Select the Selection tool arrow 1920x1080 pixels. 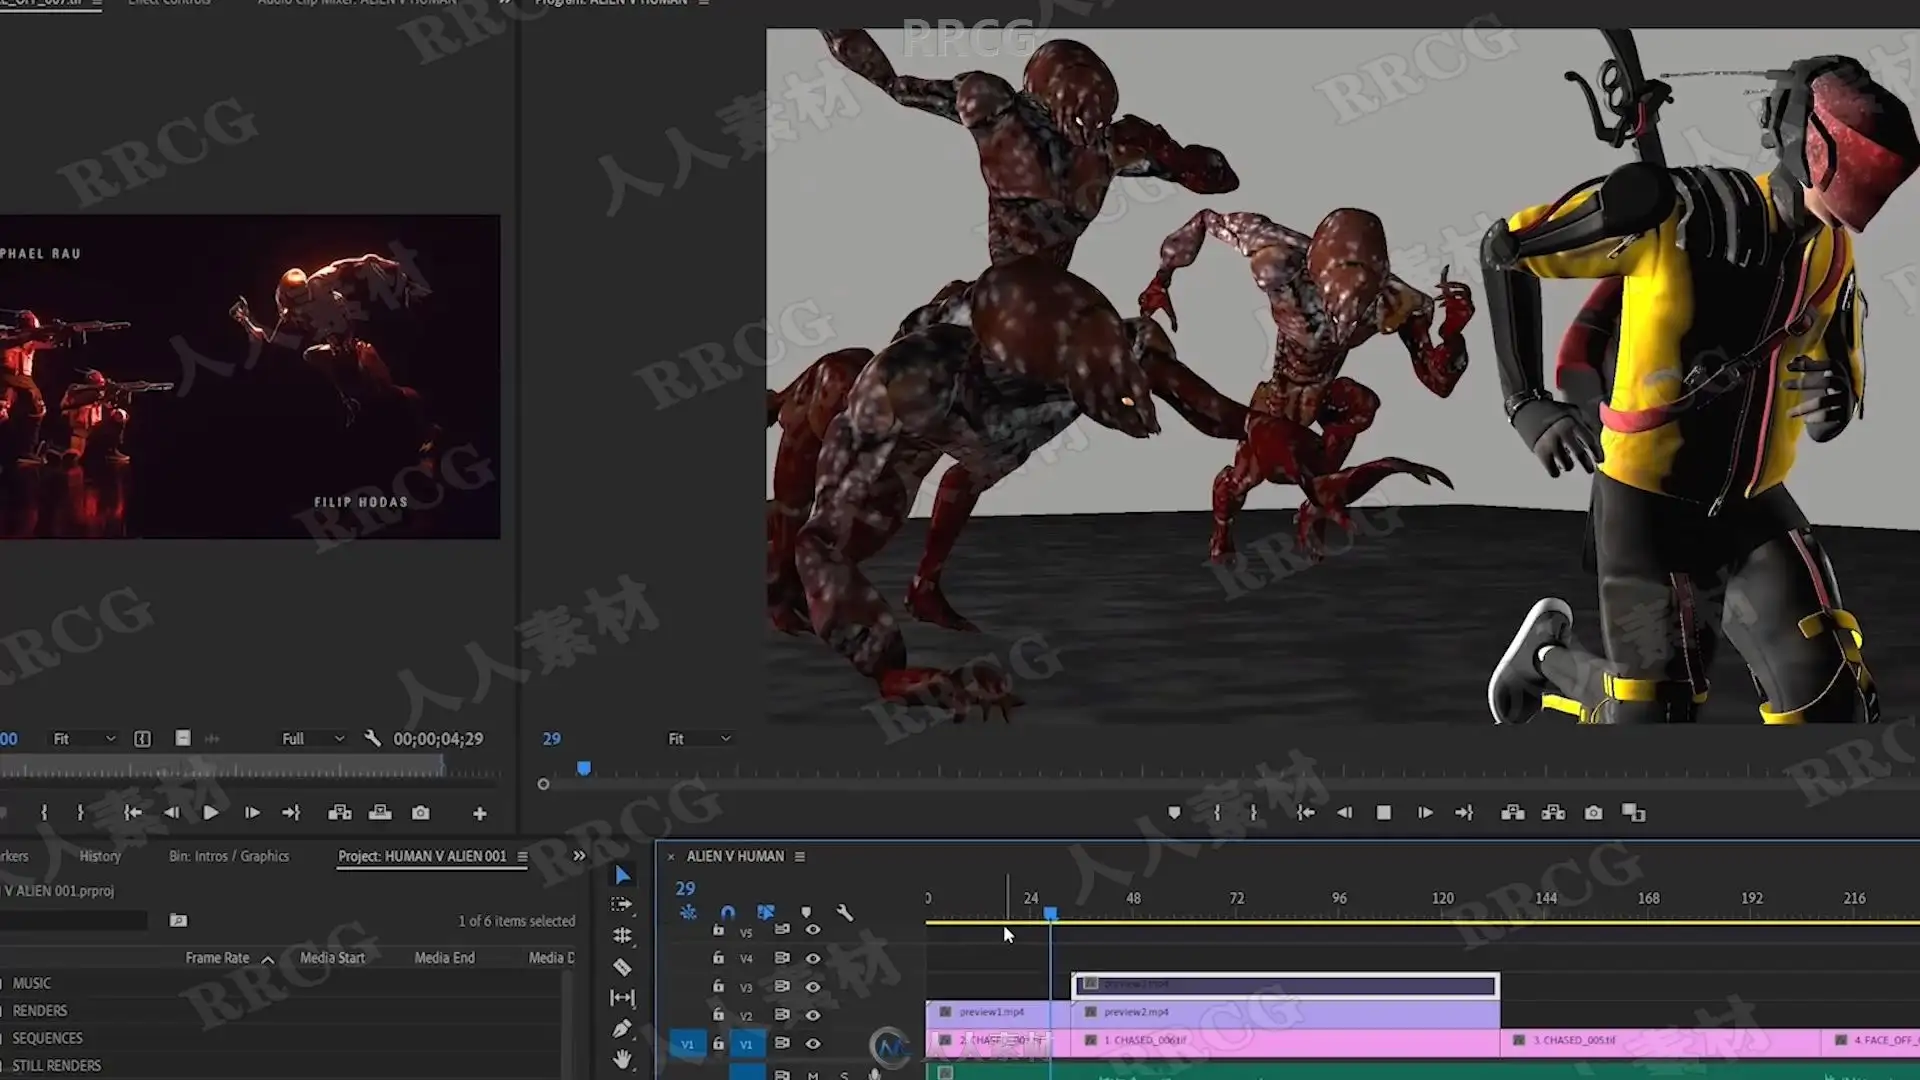(x=622, y=875)
